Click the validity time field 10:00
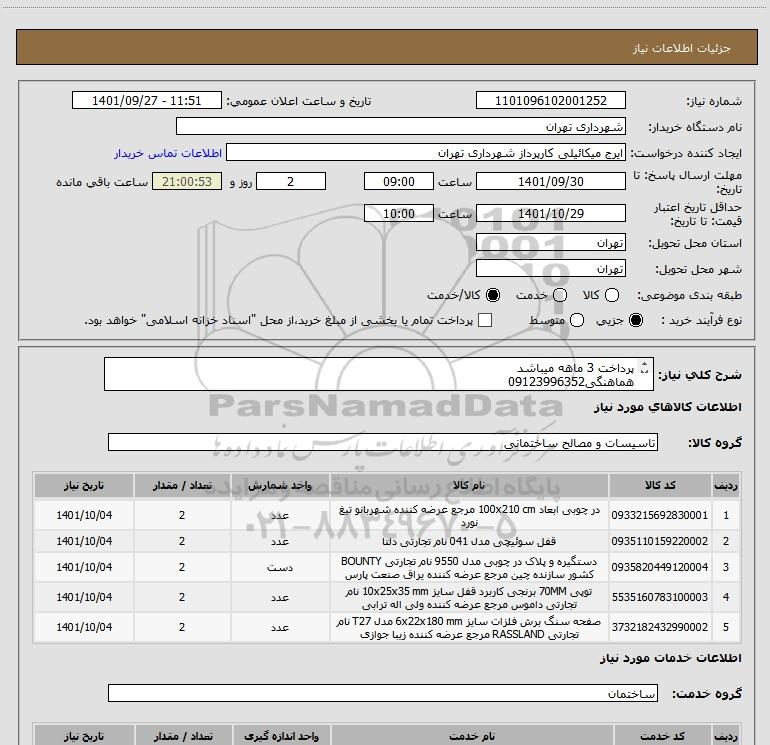Image resolution: width=770 pixels, height=745 pixels. coord(399,213)
